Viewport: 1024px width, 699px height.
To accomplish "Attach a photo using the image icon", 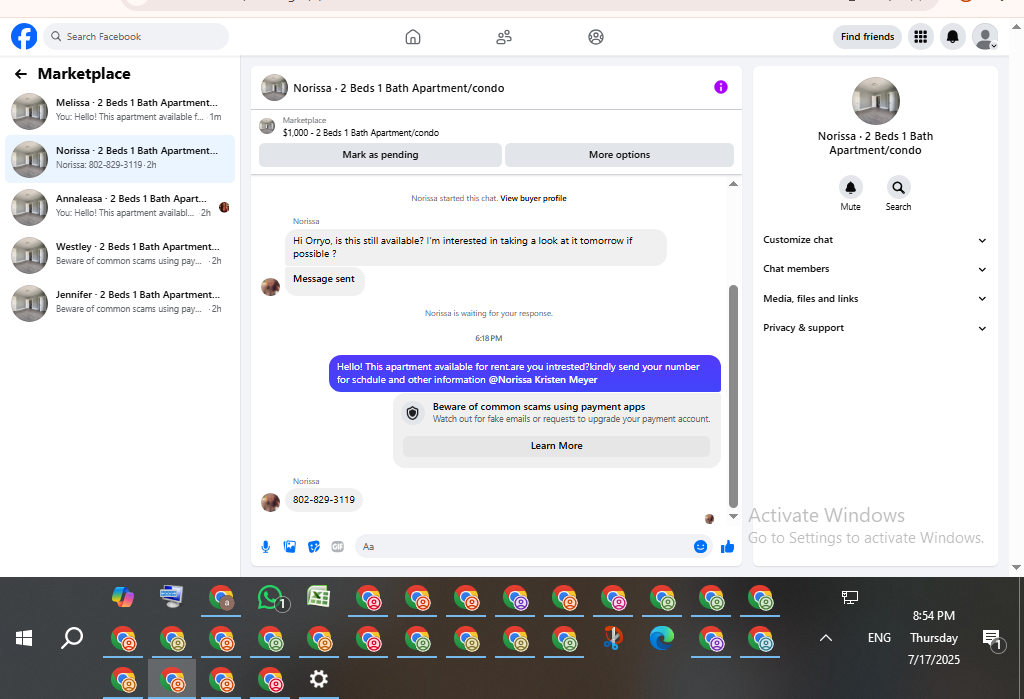I will pyautogui.click(x=290, y=547).
